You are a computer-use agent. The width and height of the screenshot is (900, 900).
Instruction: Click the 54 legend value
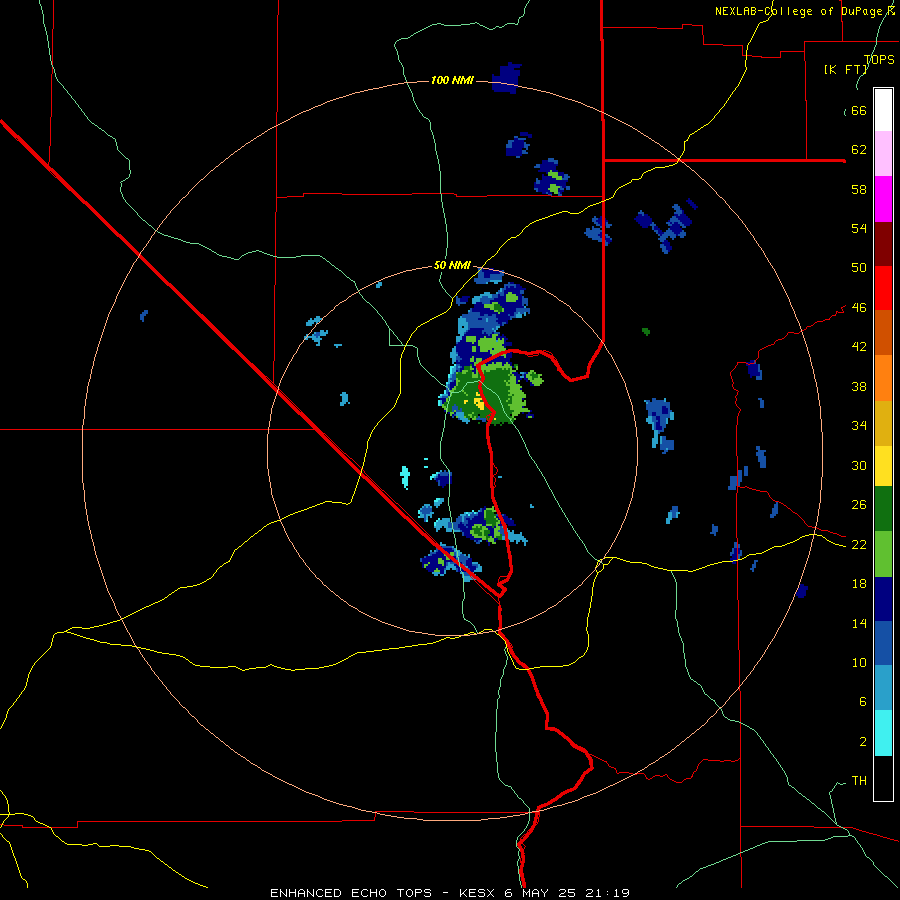tap(859, 228)
